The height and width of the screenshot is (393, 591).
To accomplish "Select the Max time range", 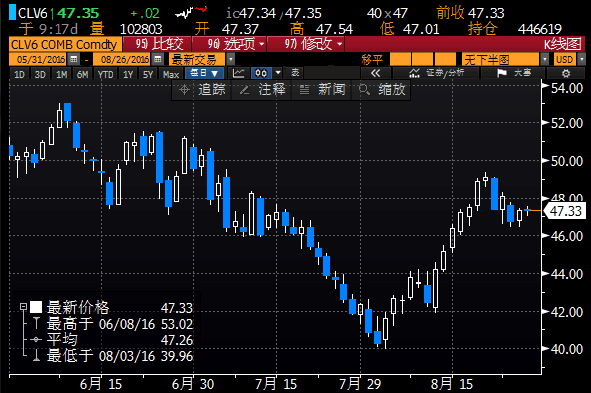I will pyautogui.click(x=171, y=74).
